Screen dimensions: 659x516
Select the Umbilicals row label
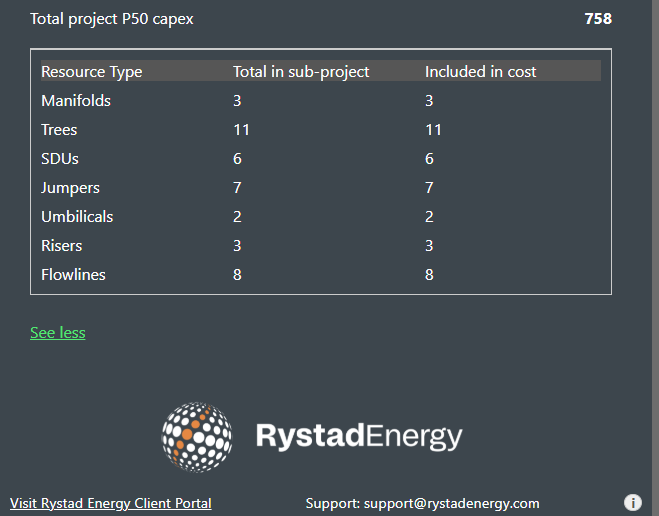(77, 217)
